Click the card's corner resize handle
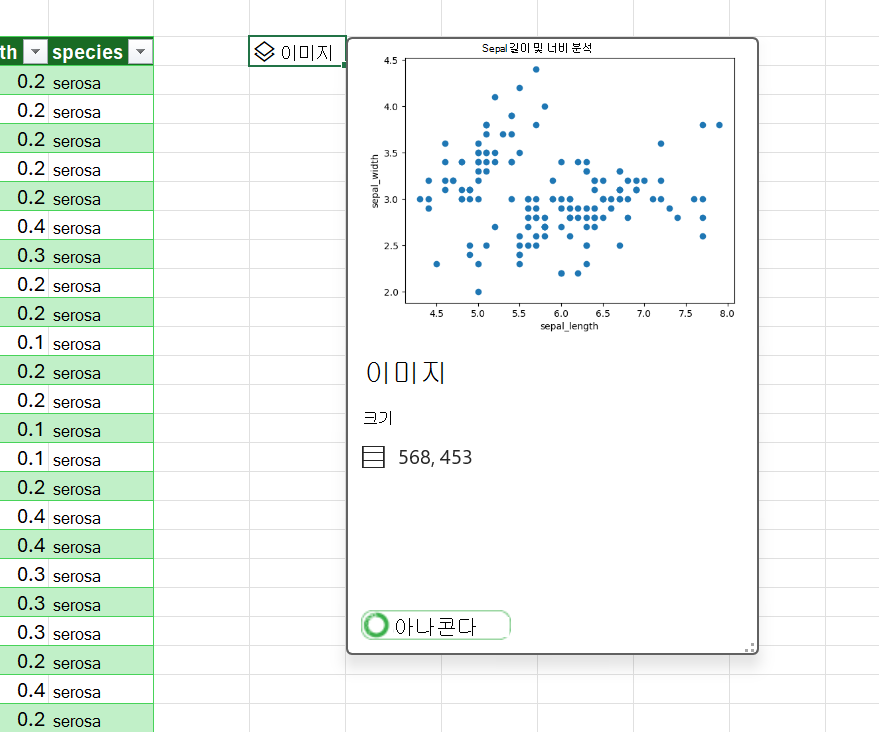Screen dimensions: 880x732 tap(750, 647)
